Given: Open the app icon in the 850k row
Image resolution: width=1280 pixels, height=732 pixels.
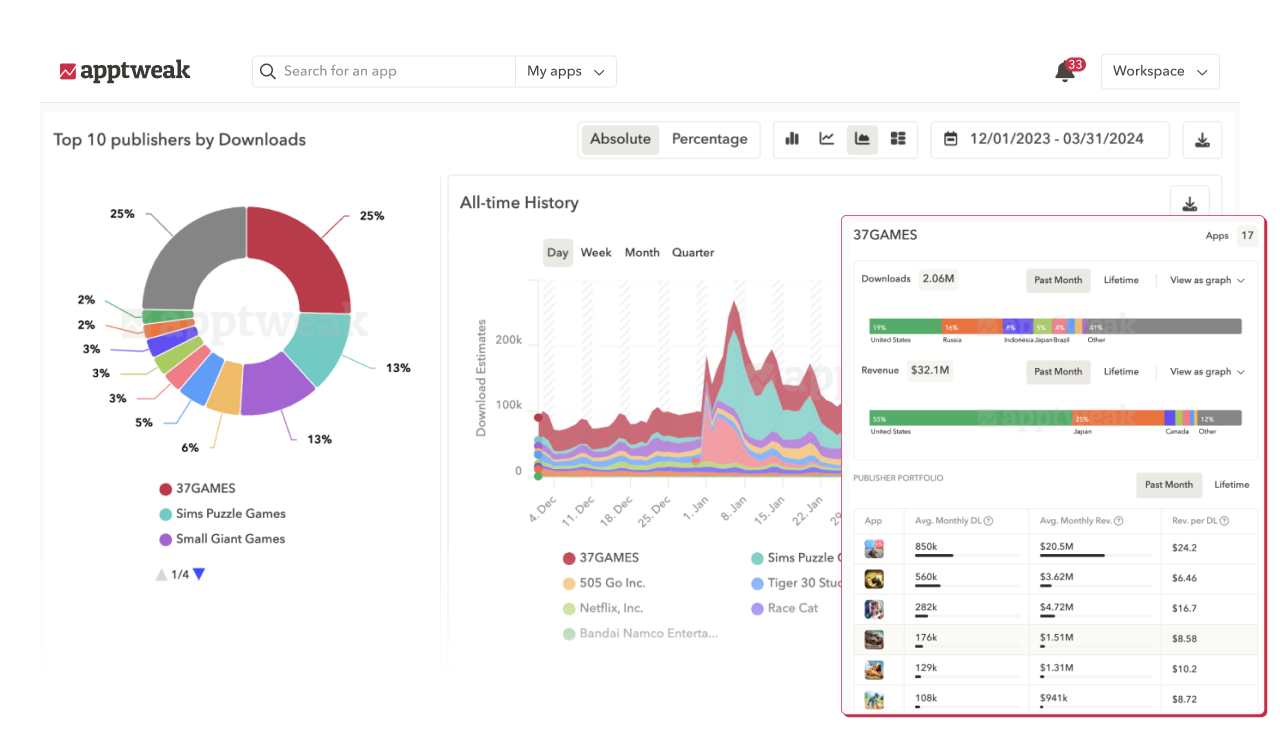Looking at the screenshot, I should 874,548.
